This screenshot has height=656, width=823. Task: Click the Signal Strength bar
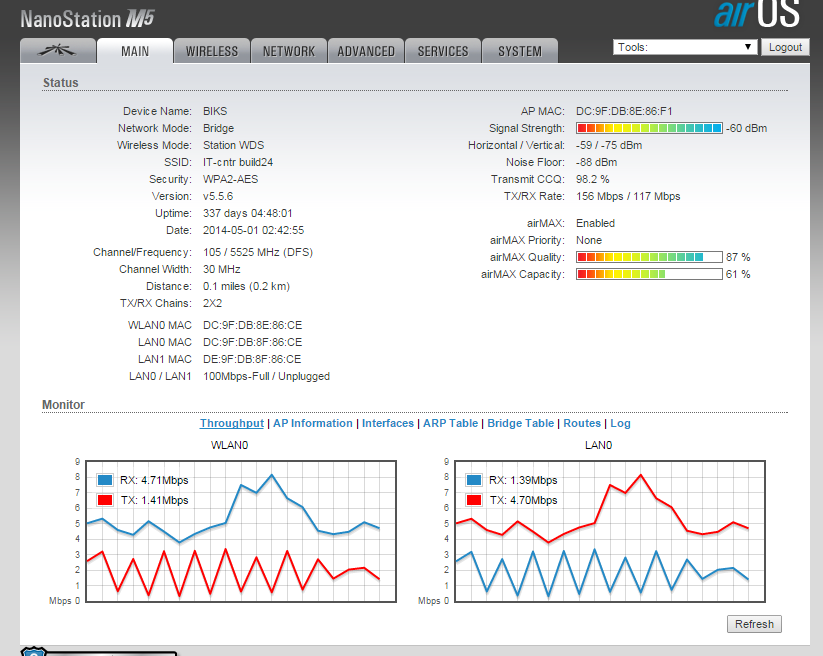pyautogui.click(x=649, y=128)
